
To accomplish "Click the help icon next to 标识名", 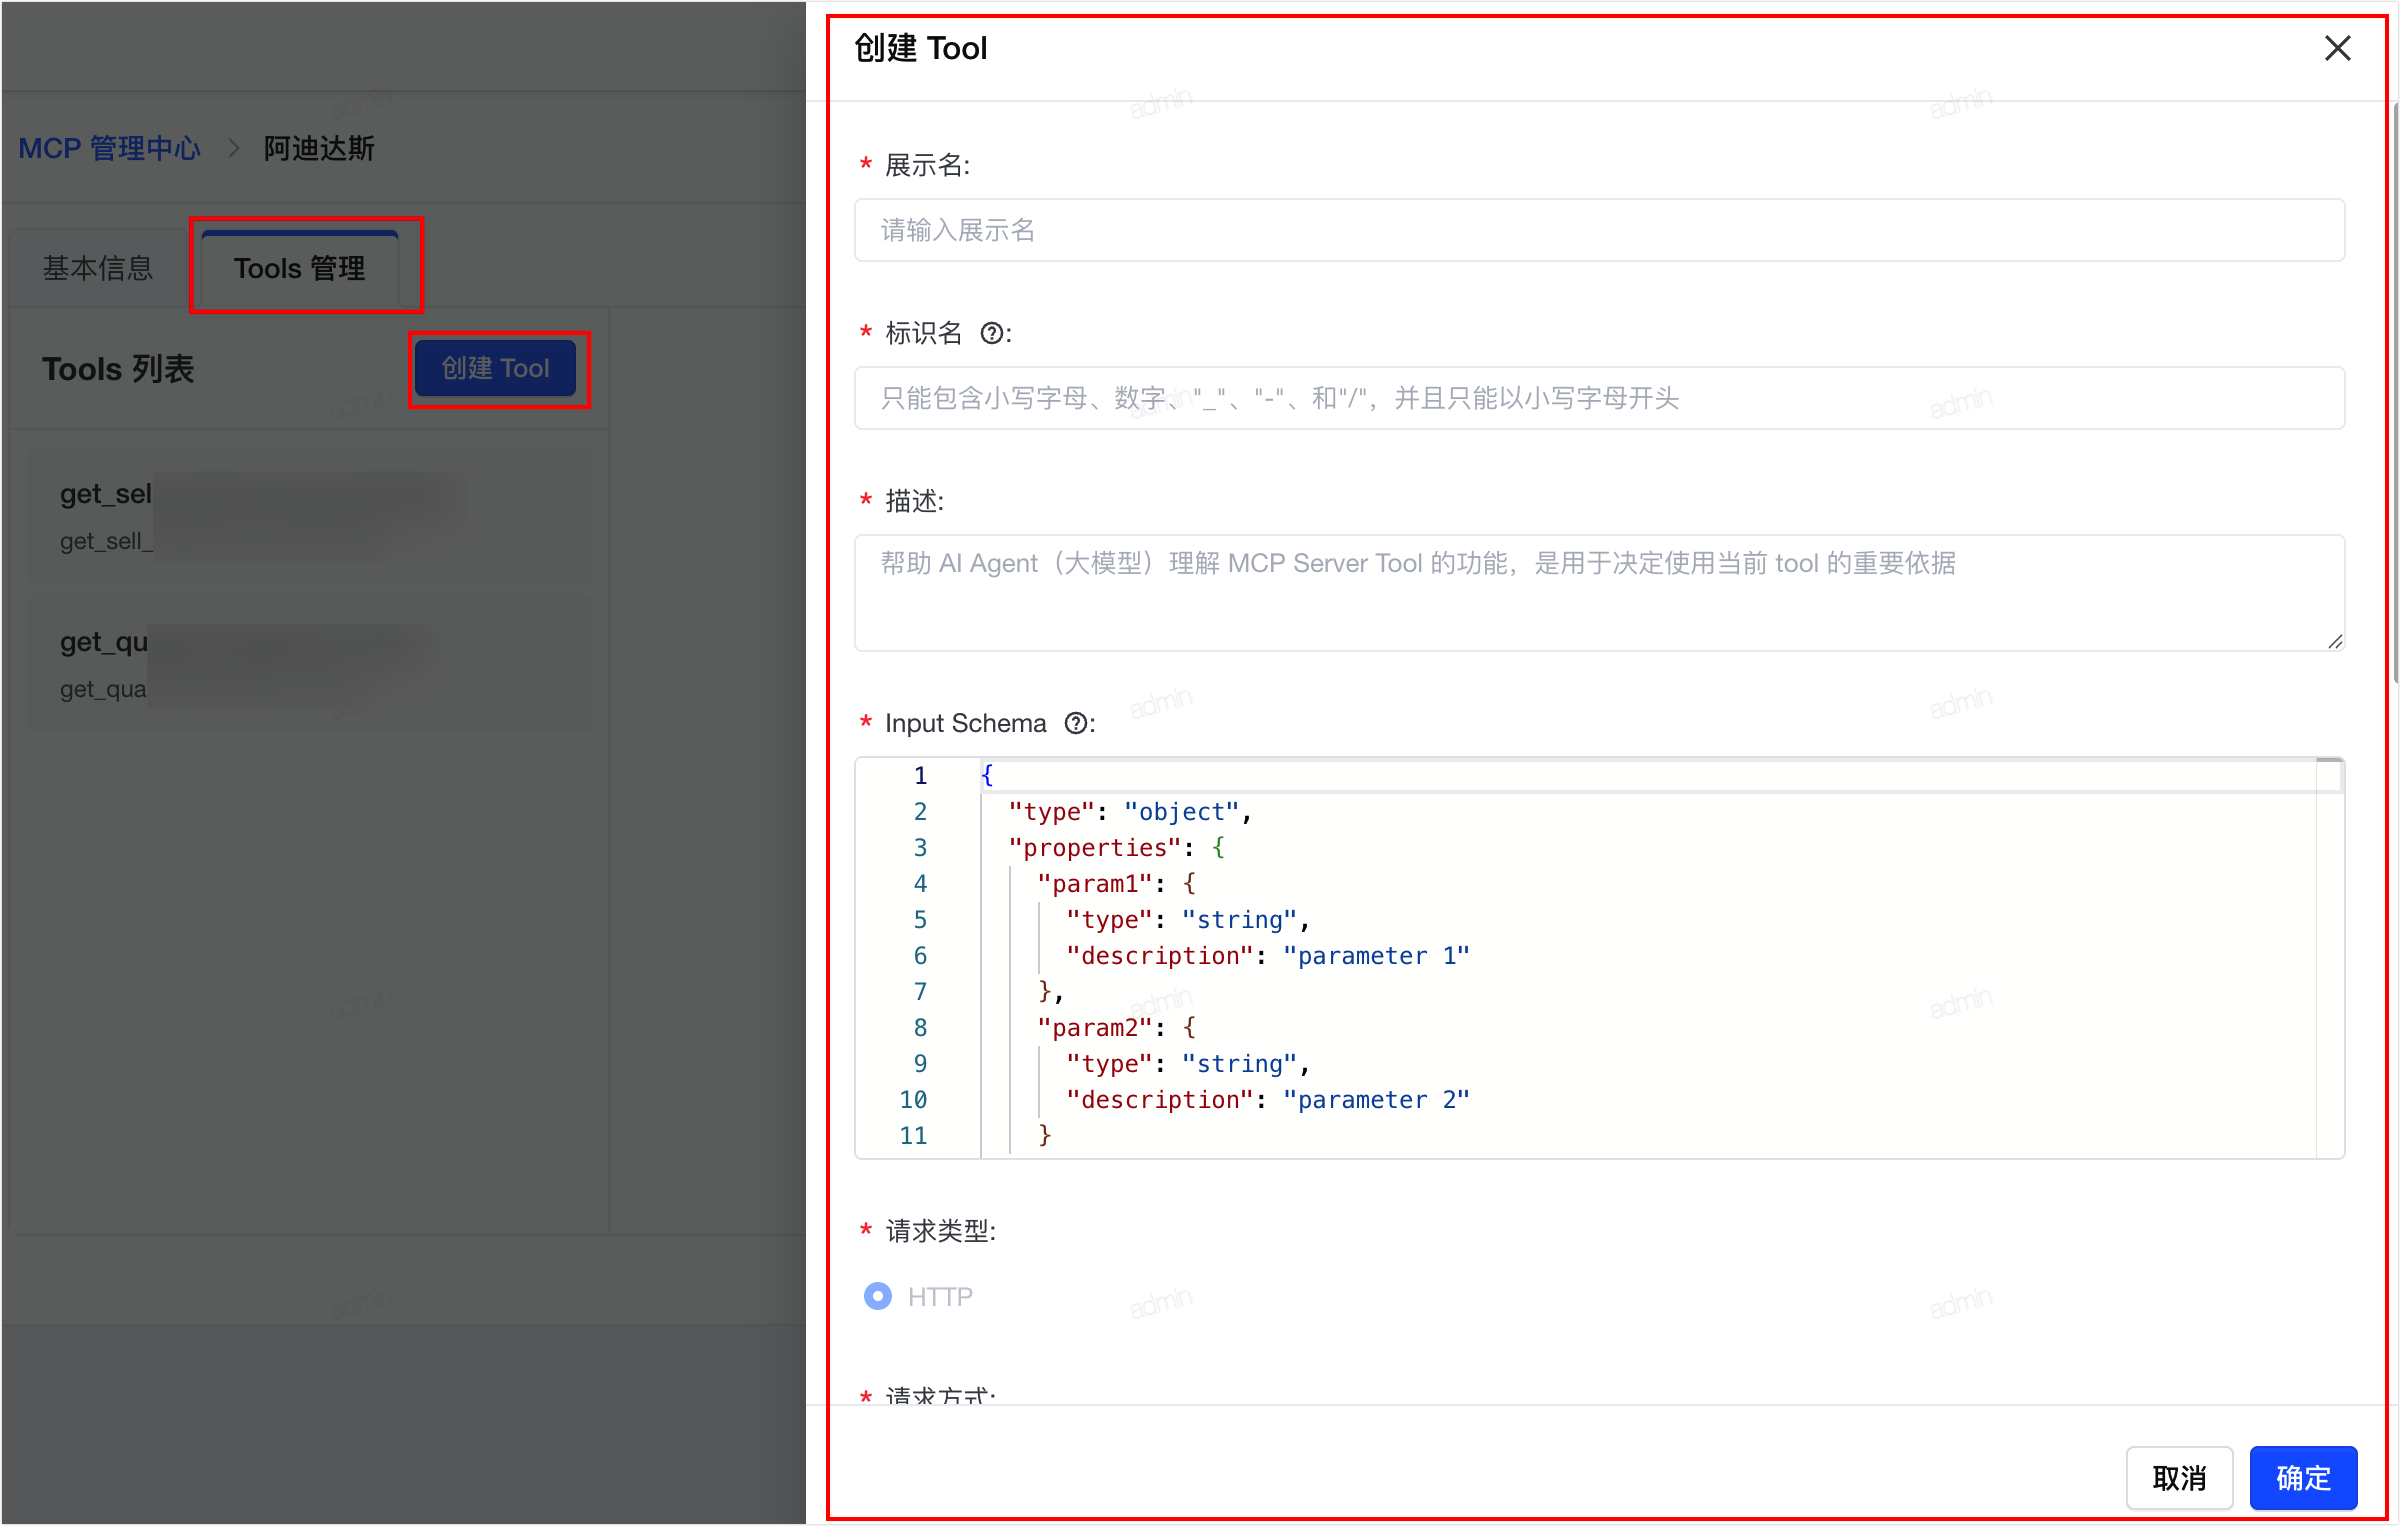I will tap(991, 334).
